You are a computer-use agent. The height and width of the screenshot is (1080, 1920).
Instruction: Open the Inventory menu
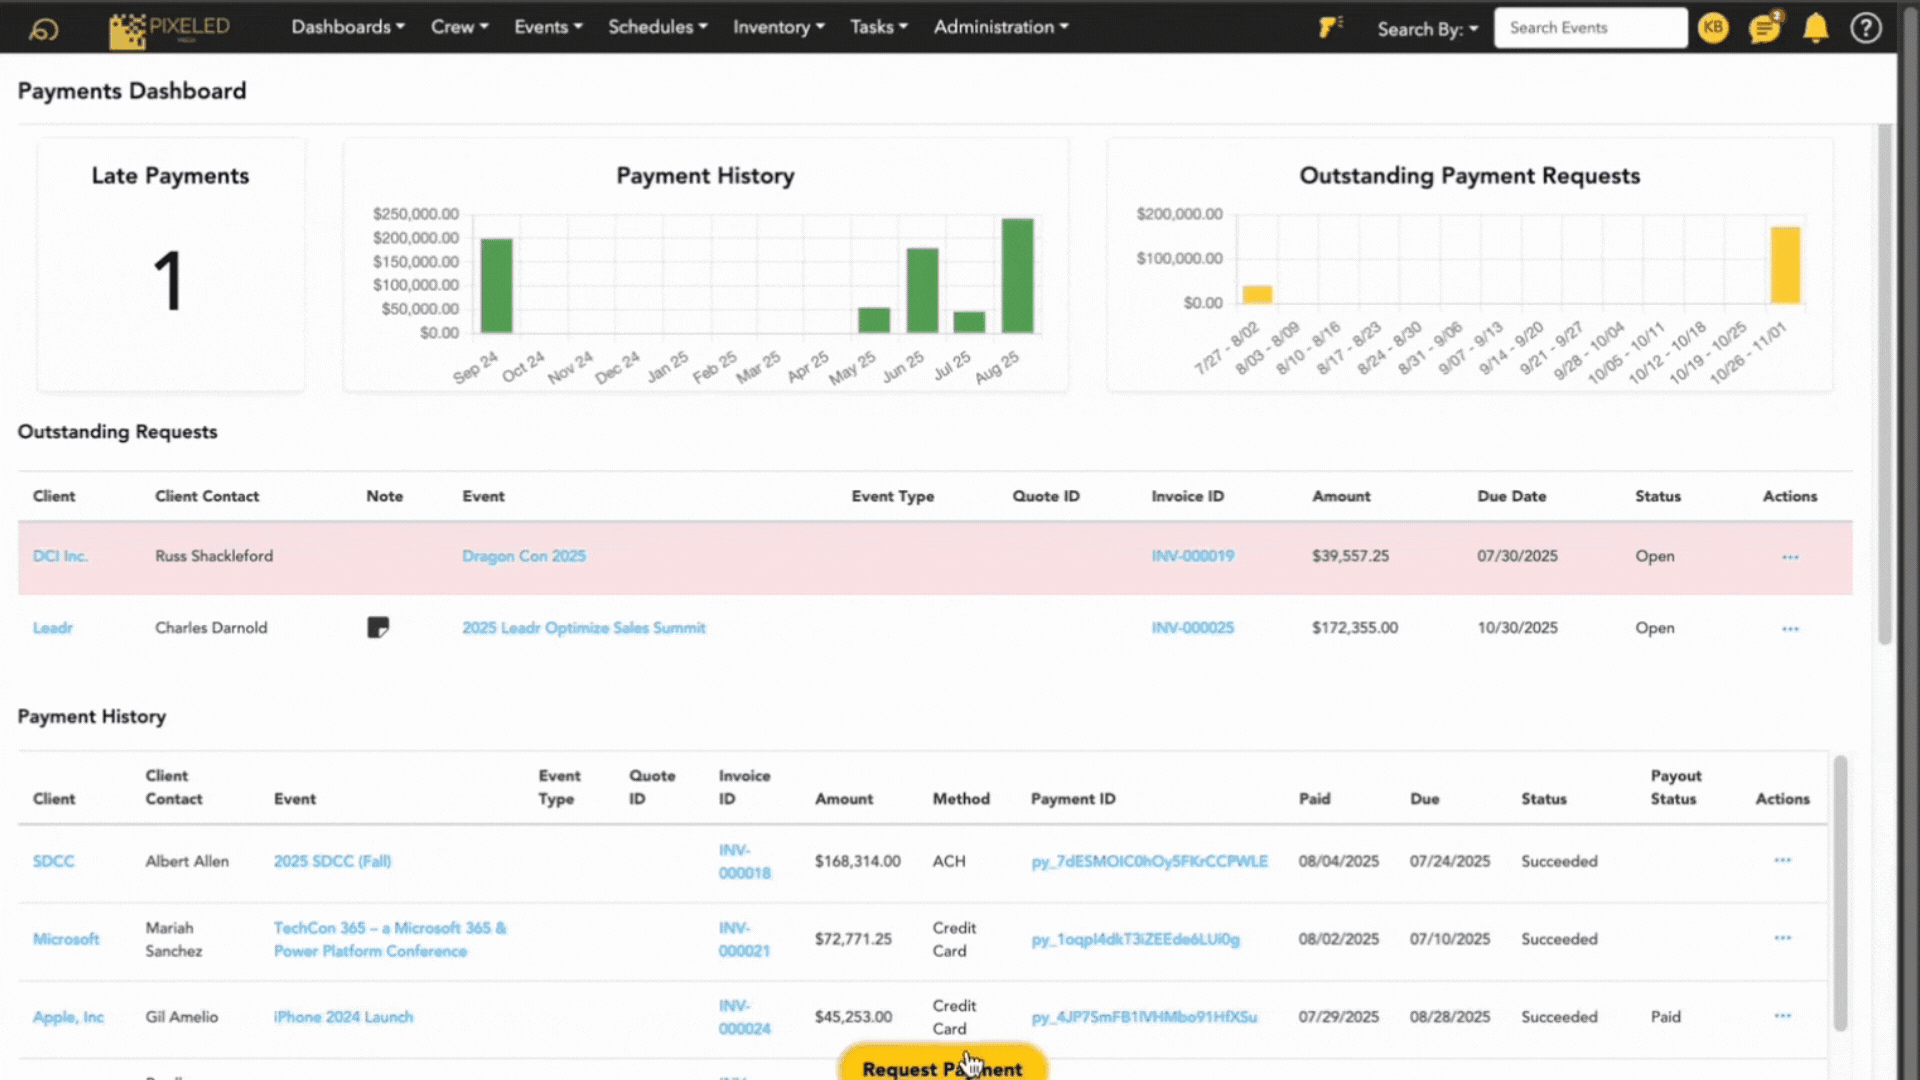tap(778, 27)
